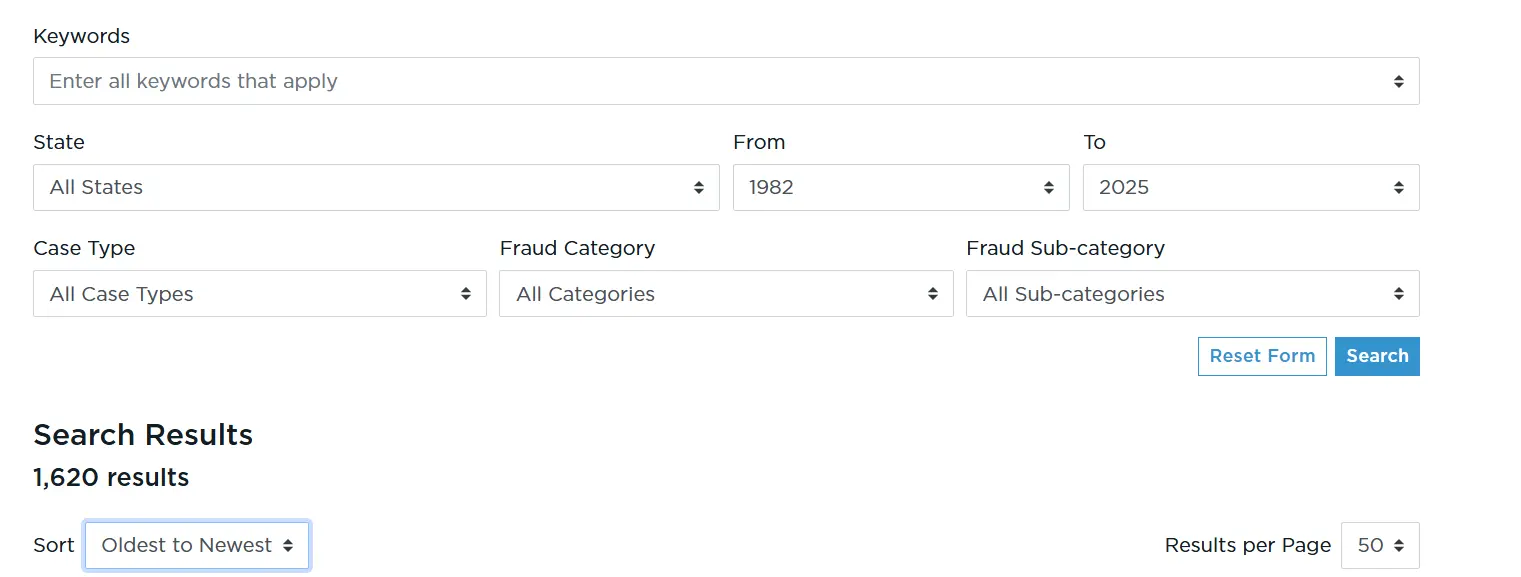
Task: Click the arrow icon in All Categories
Action: pos(932,294)
